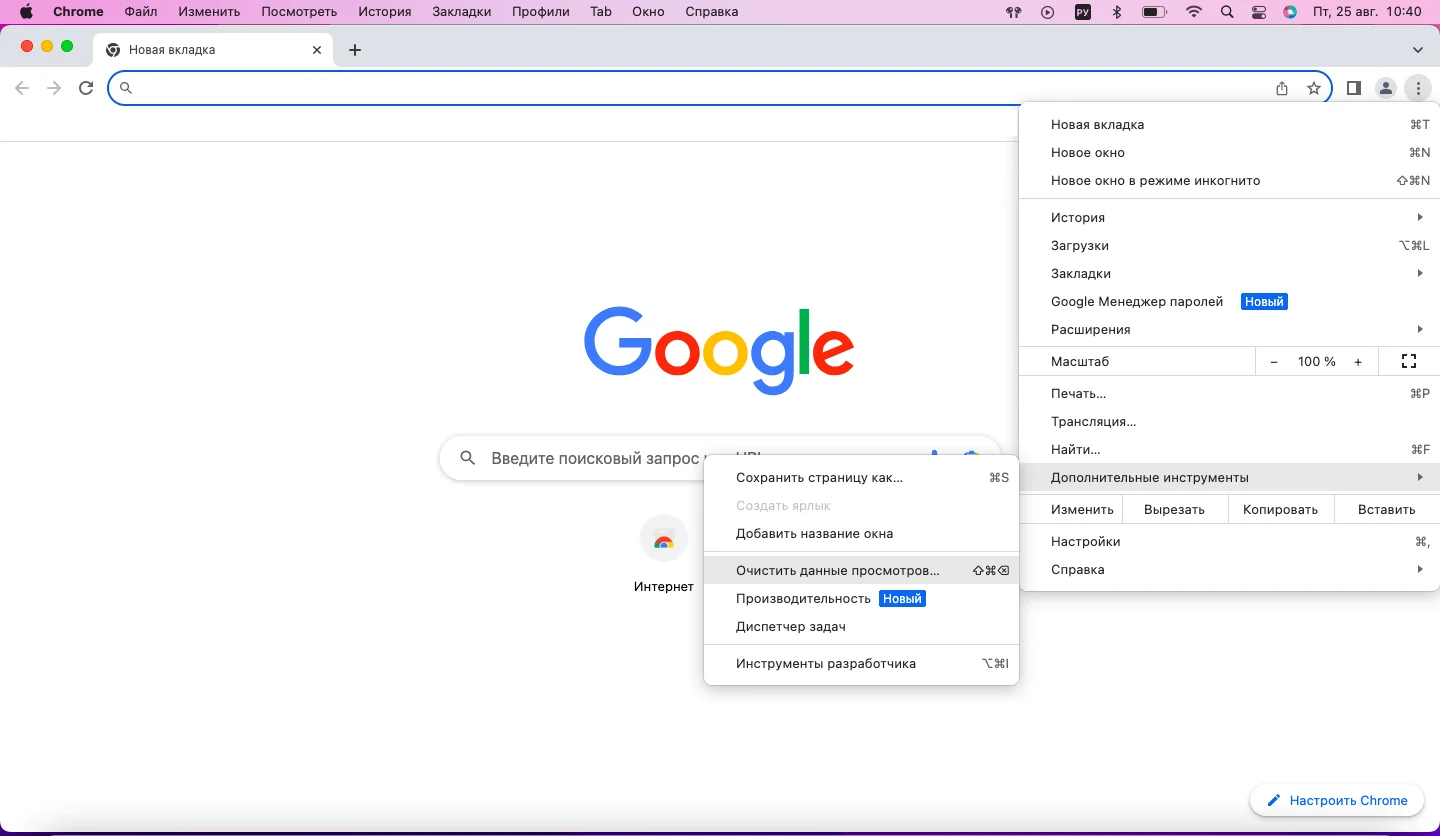Open the new tab plus button

(x=354, y=50)
